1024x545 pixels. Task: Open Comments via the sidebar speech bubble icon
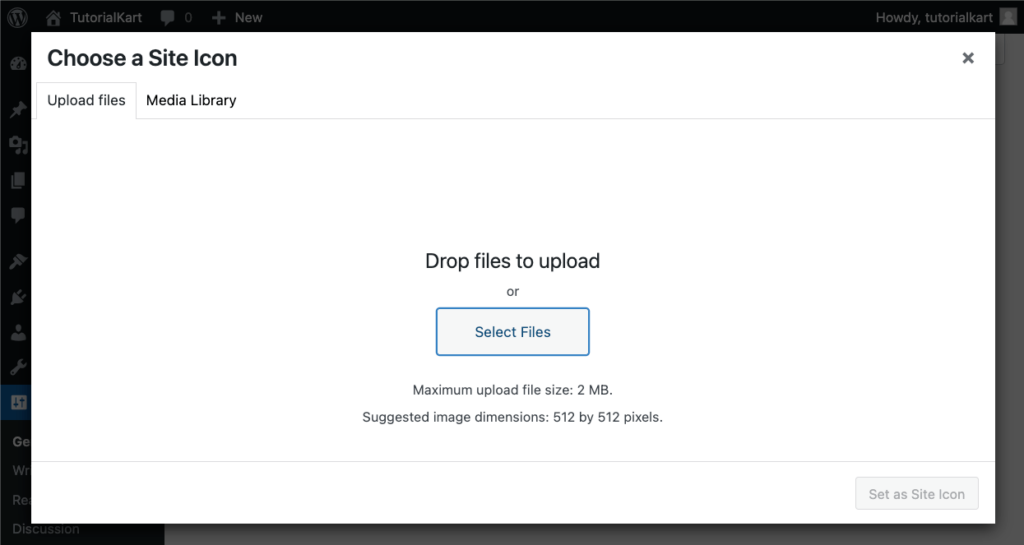pyautogui.click(x=18, y=215)
